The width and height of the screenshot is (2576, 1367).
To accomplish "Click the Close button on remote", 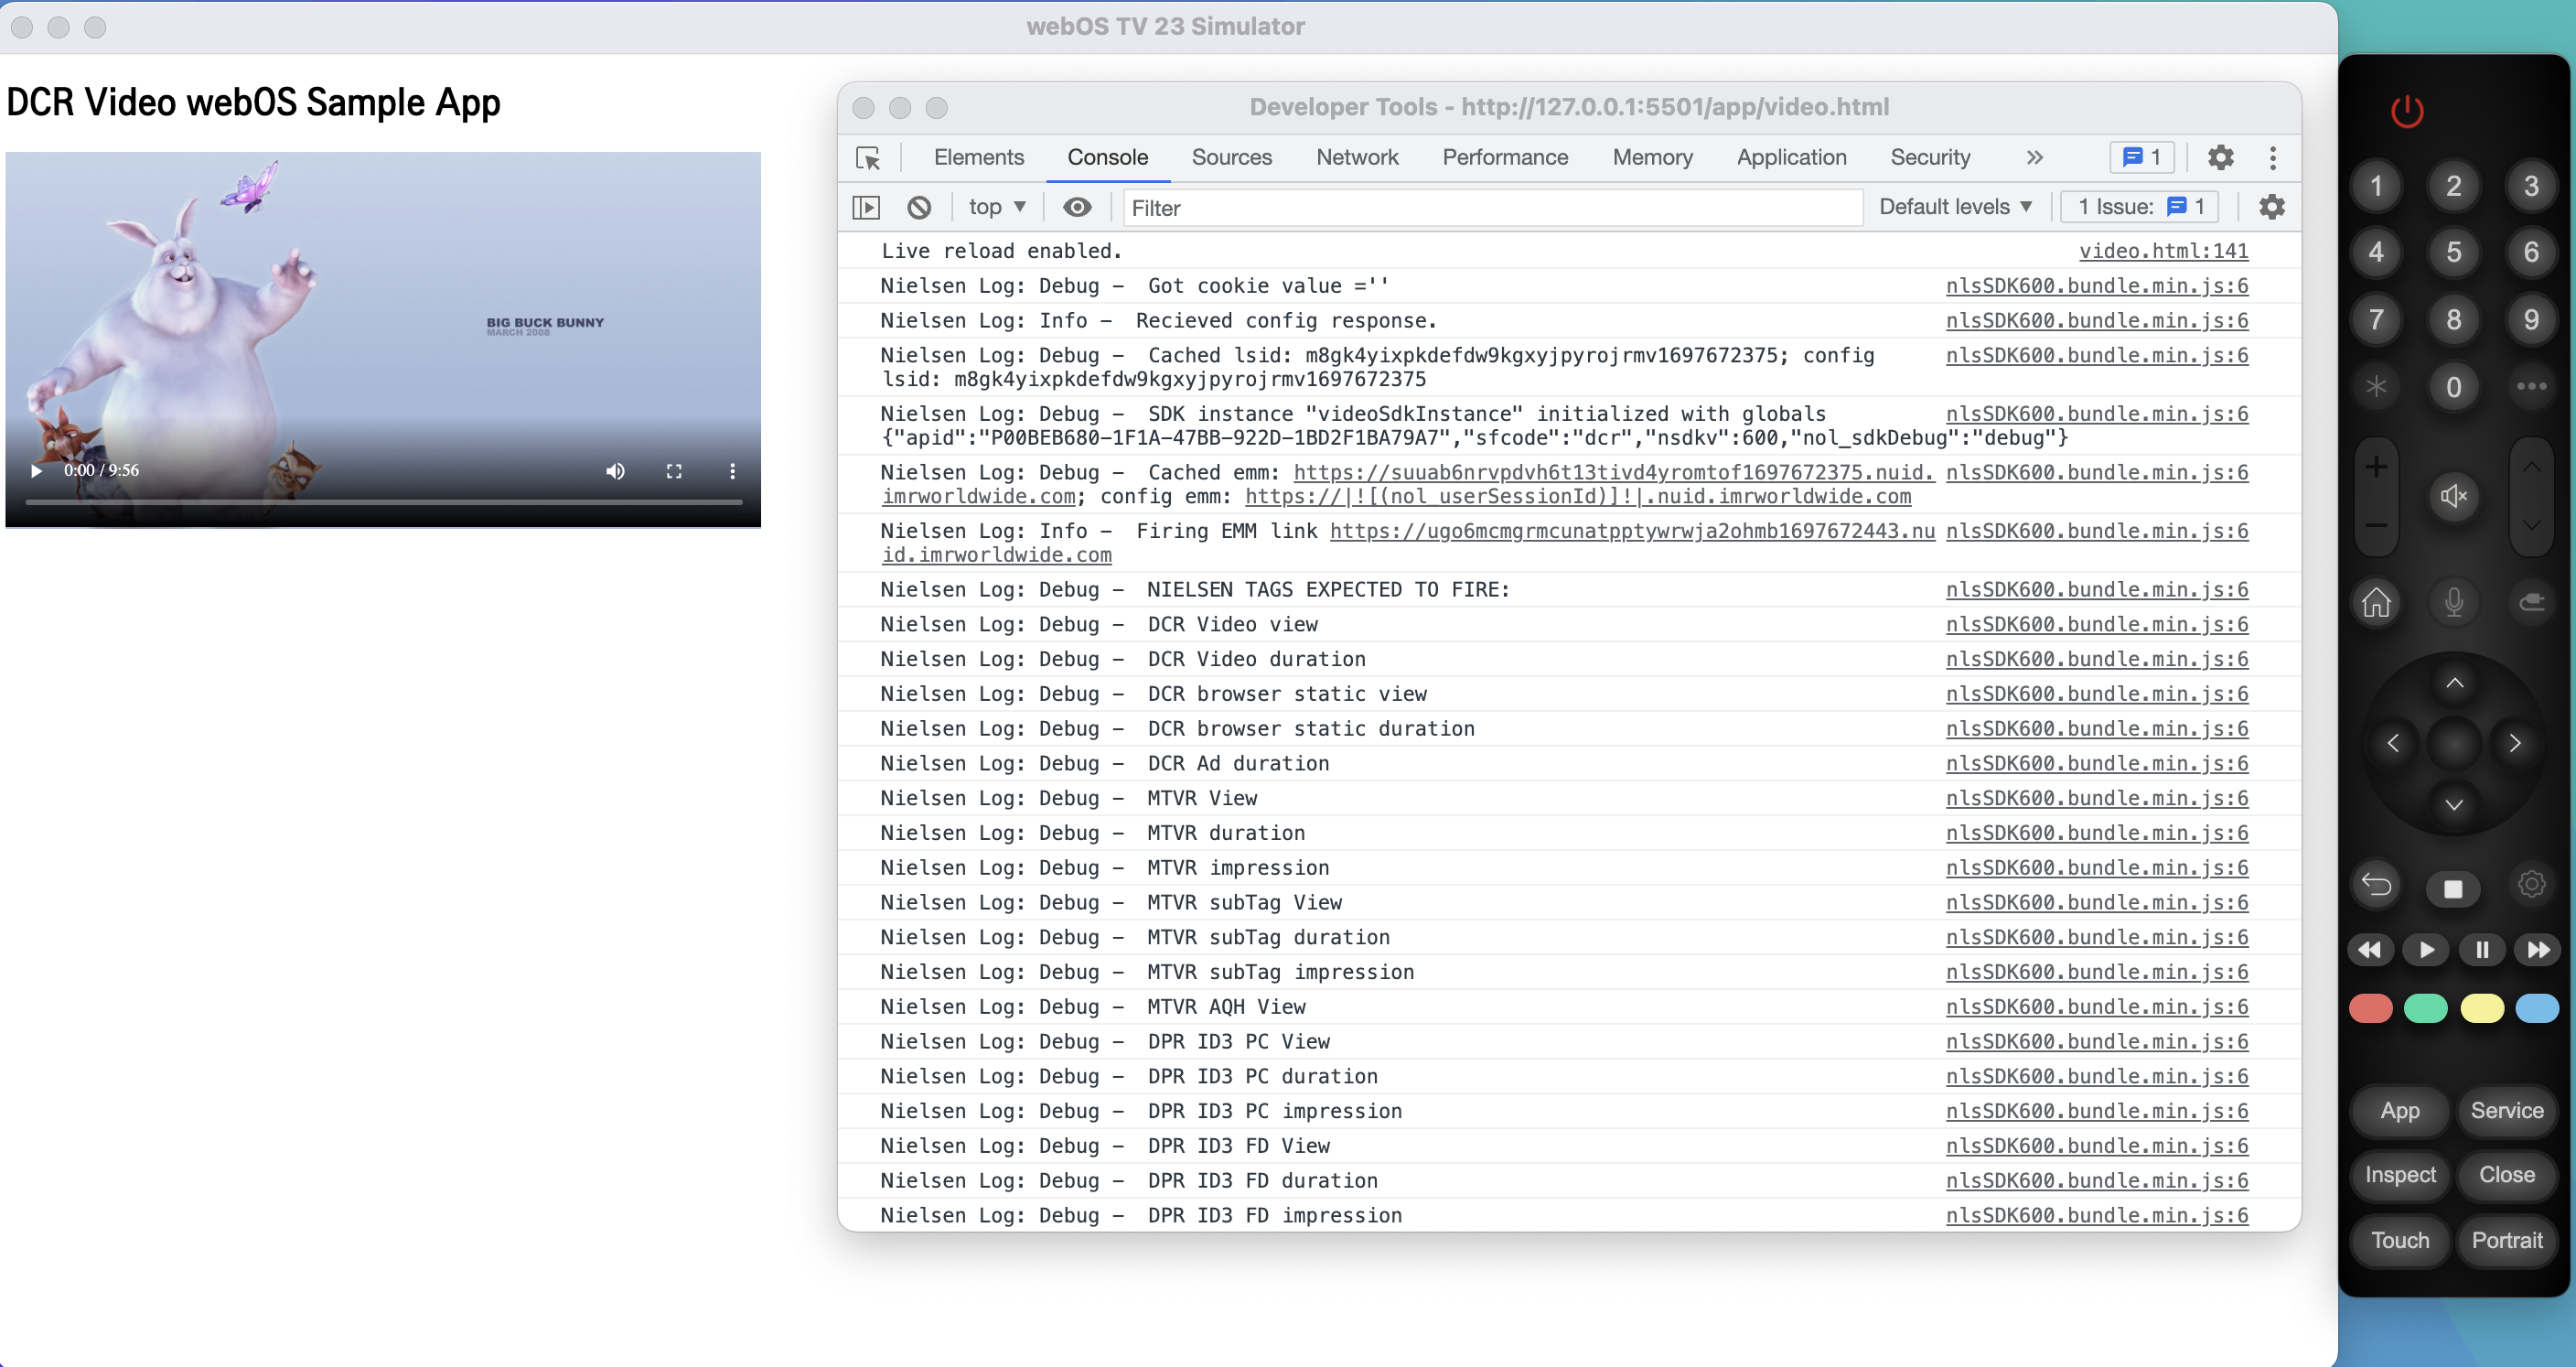I will tap(2506, 1175).
